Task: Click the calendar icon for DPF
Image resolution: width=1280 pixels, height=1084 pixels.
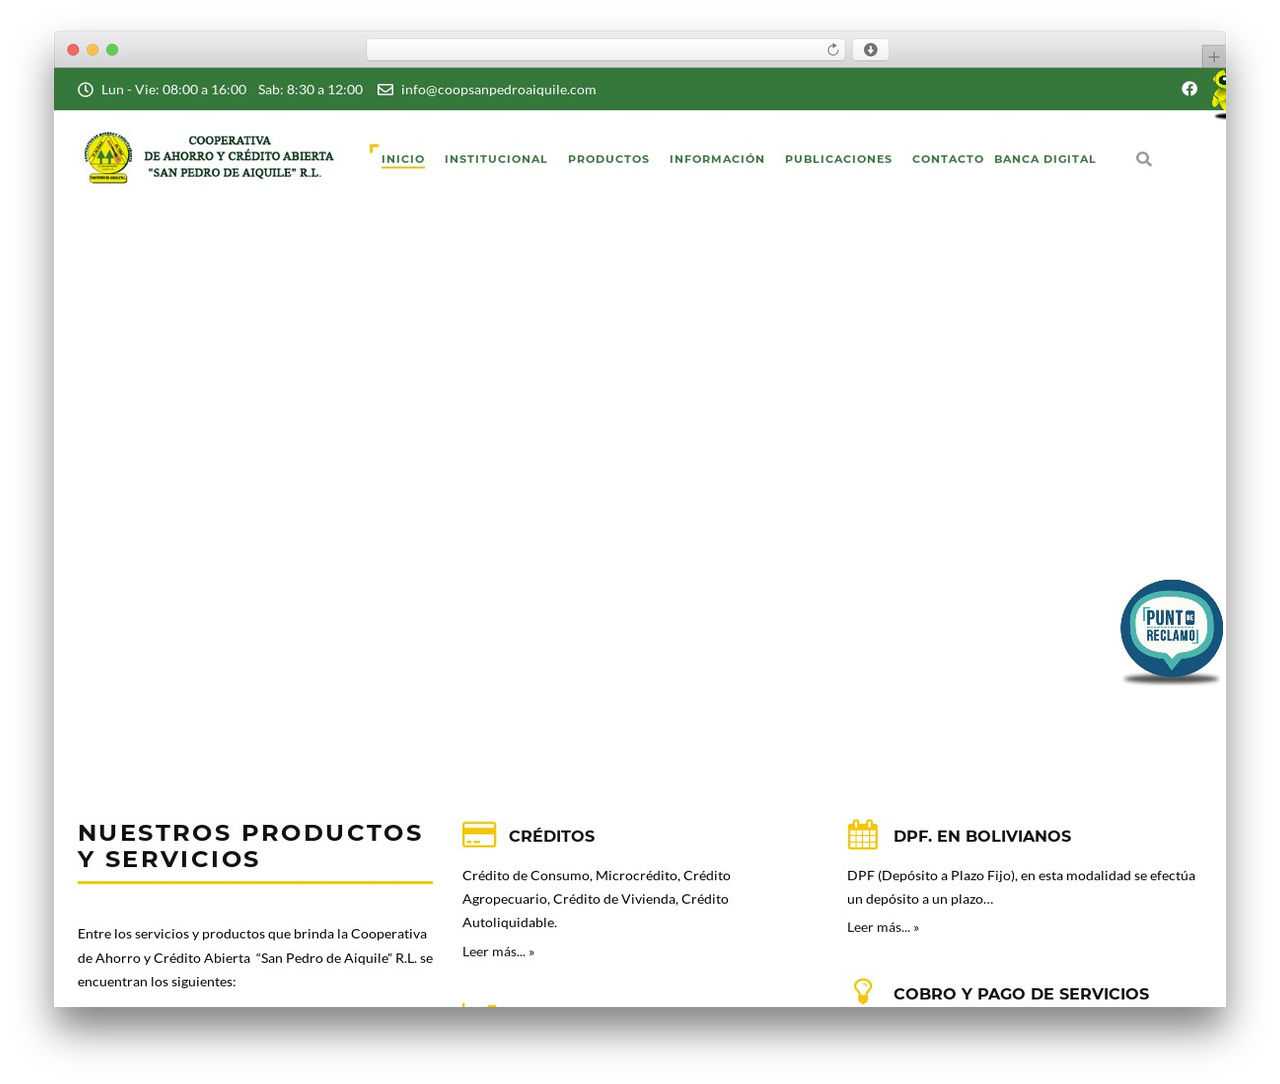Action: [862, 834]
